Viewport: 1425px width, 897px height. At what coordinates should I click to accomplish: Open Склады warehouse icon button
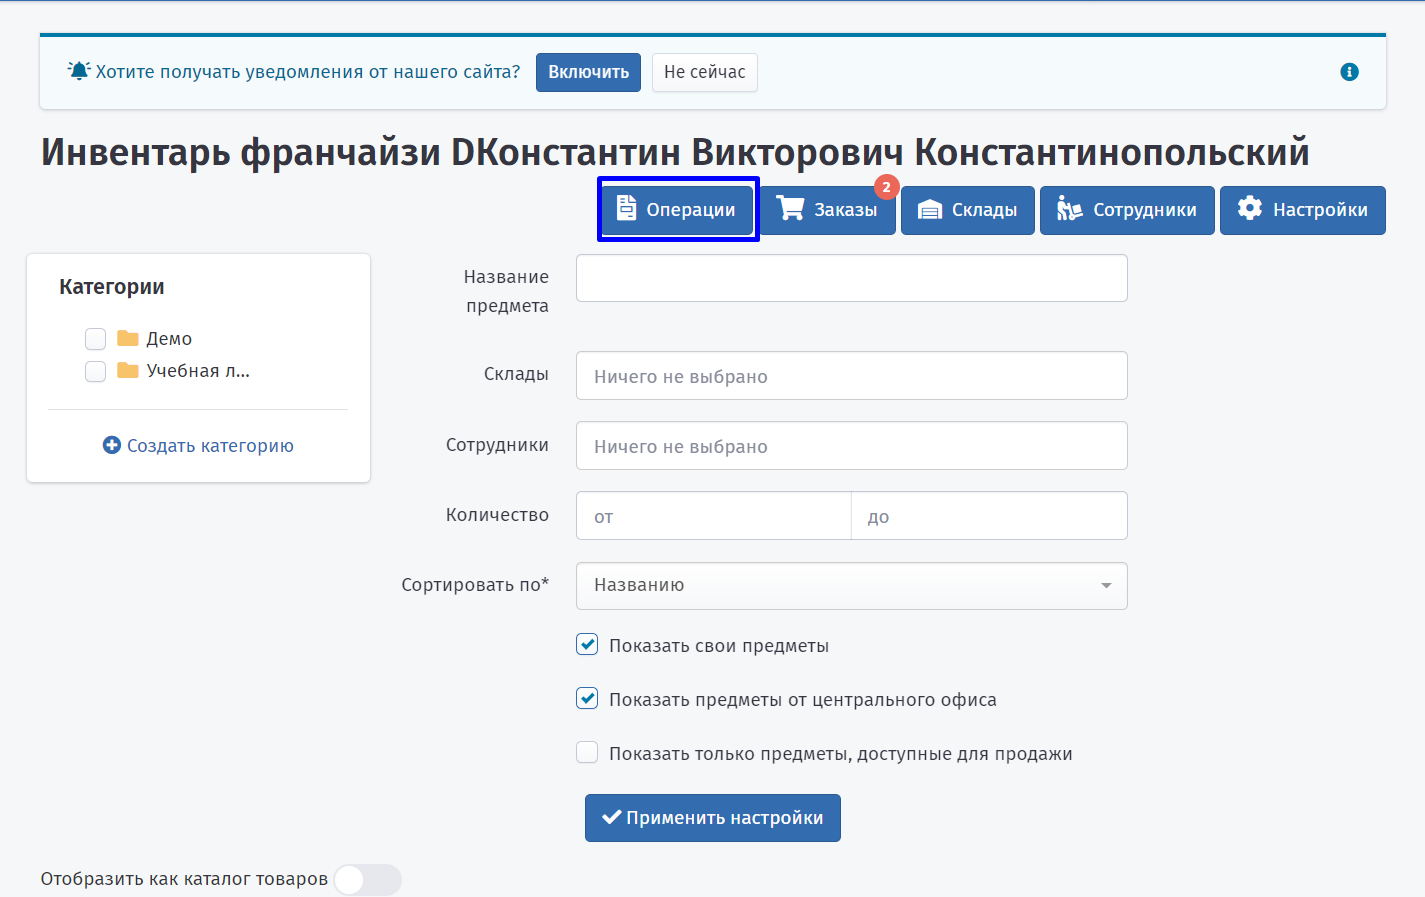point(930,210)
